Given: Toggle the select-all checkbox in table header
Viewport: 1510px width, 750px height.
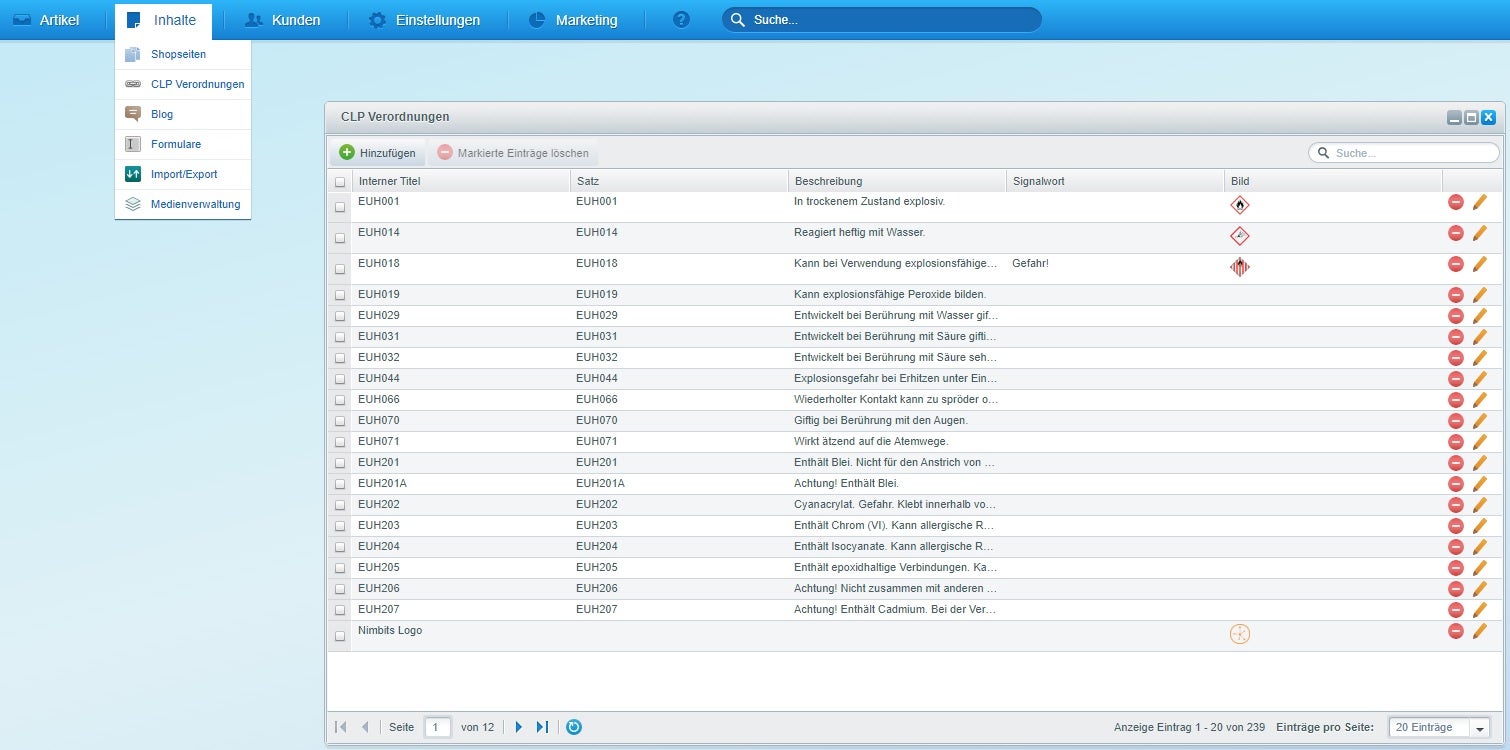Looking at the screenshot, I should (x=340, y=182).
